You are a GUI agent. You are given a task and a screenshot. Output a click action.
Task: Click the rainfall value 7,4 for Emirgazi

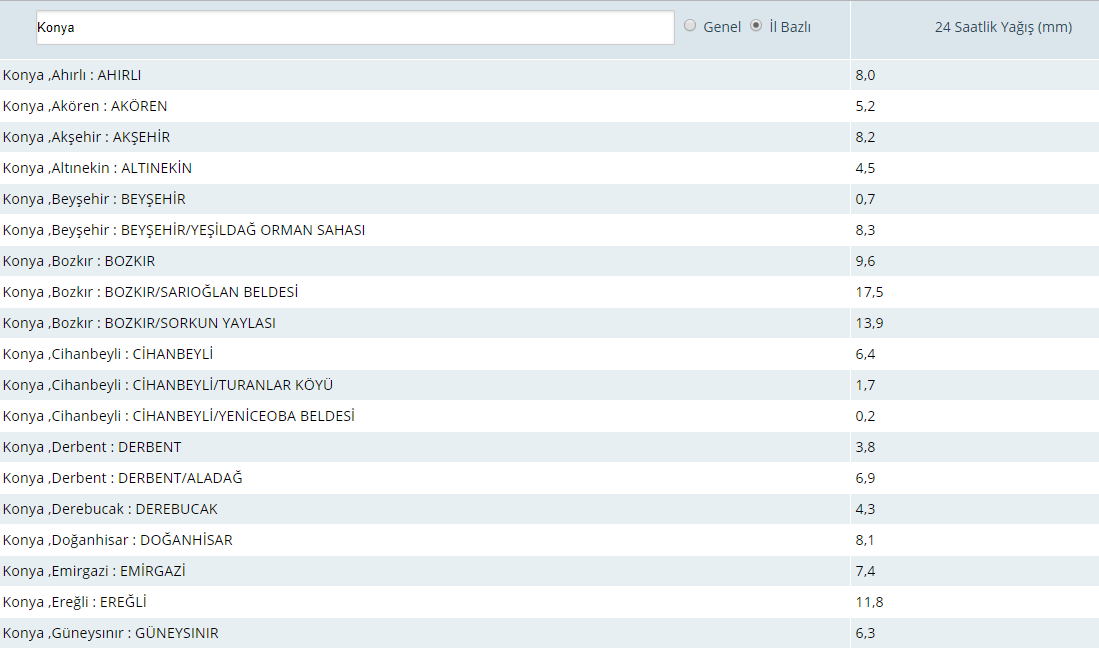[865, 571]
